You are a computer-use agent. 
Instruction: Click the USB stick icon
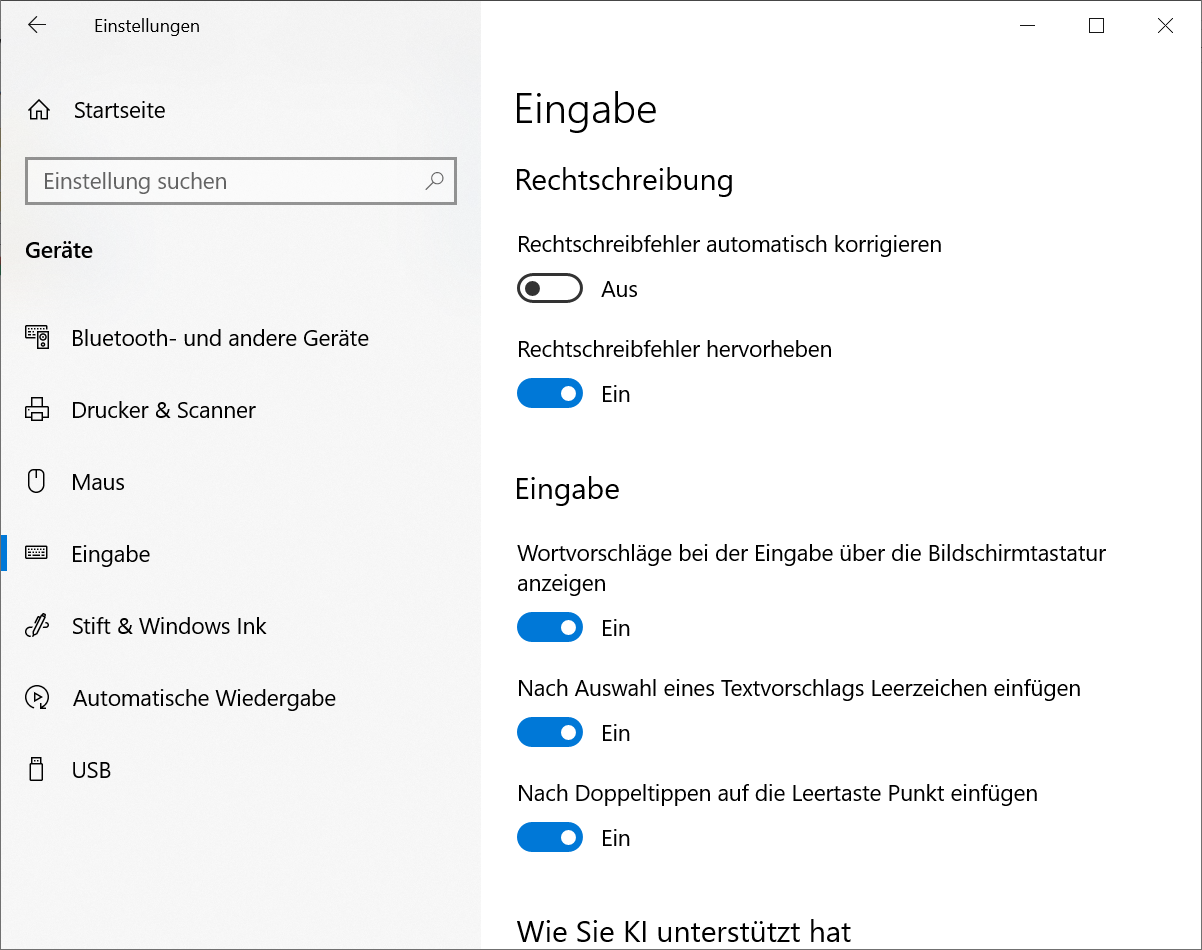(x=37, y=770)
